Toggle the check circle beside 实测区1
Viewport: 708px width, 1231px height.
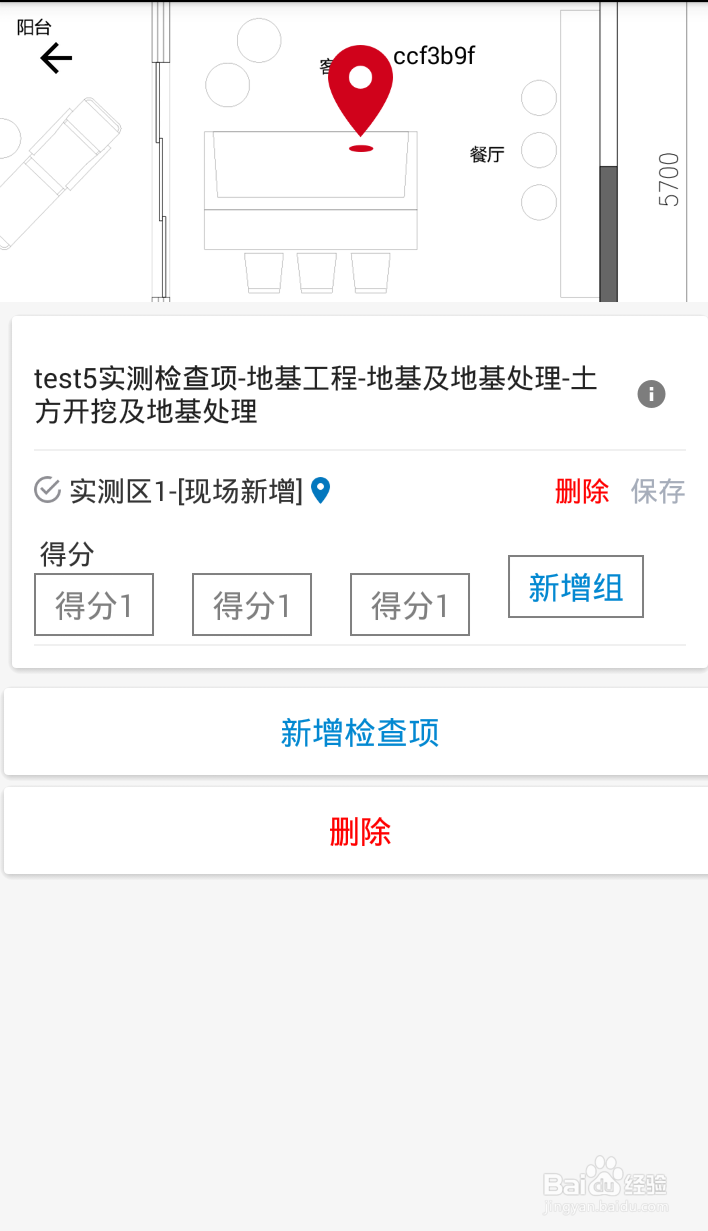pyautogui.click(x=48, y=490)
